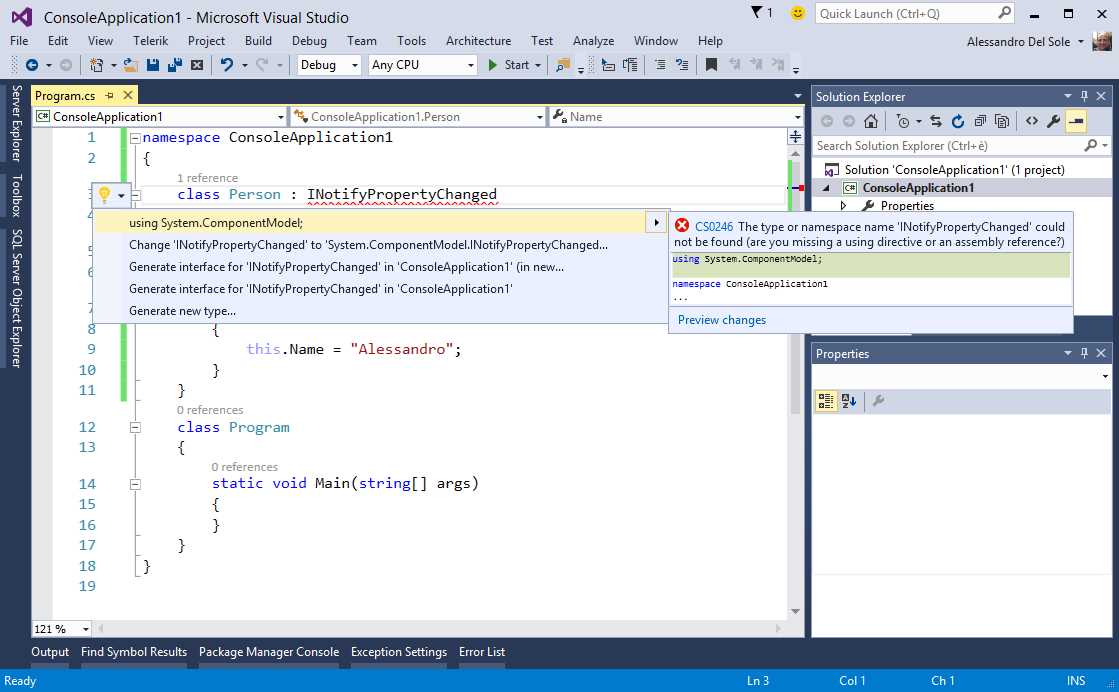Collapse all items in Solution Explorer
The image size is (1119, 692).
point(979,120)
